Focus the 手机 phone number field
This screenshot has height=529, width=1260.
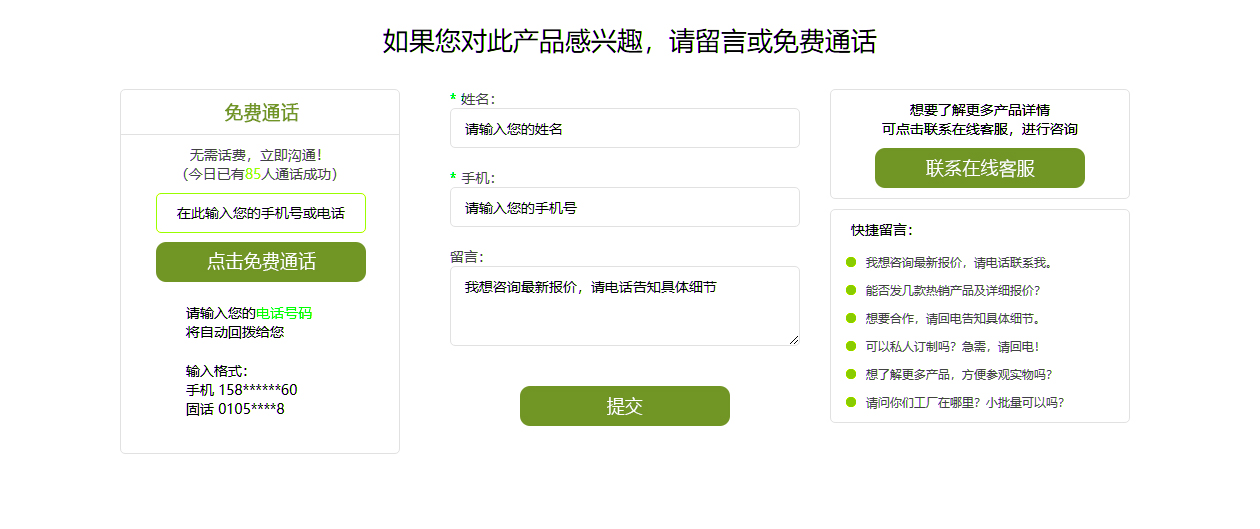pos(624,208)
